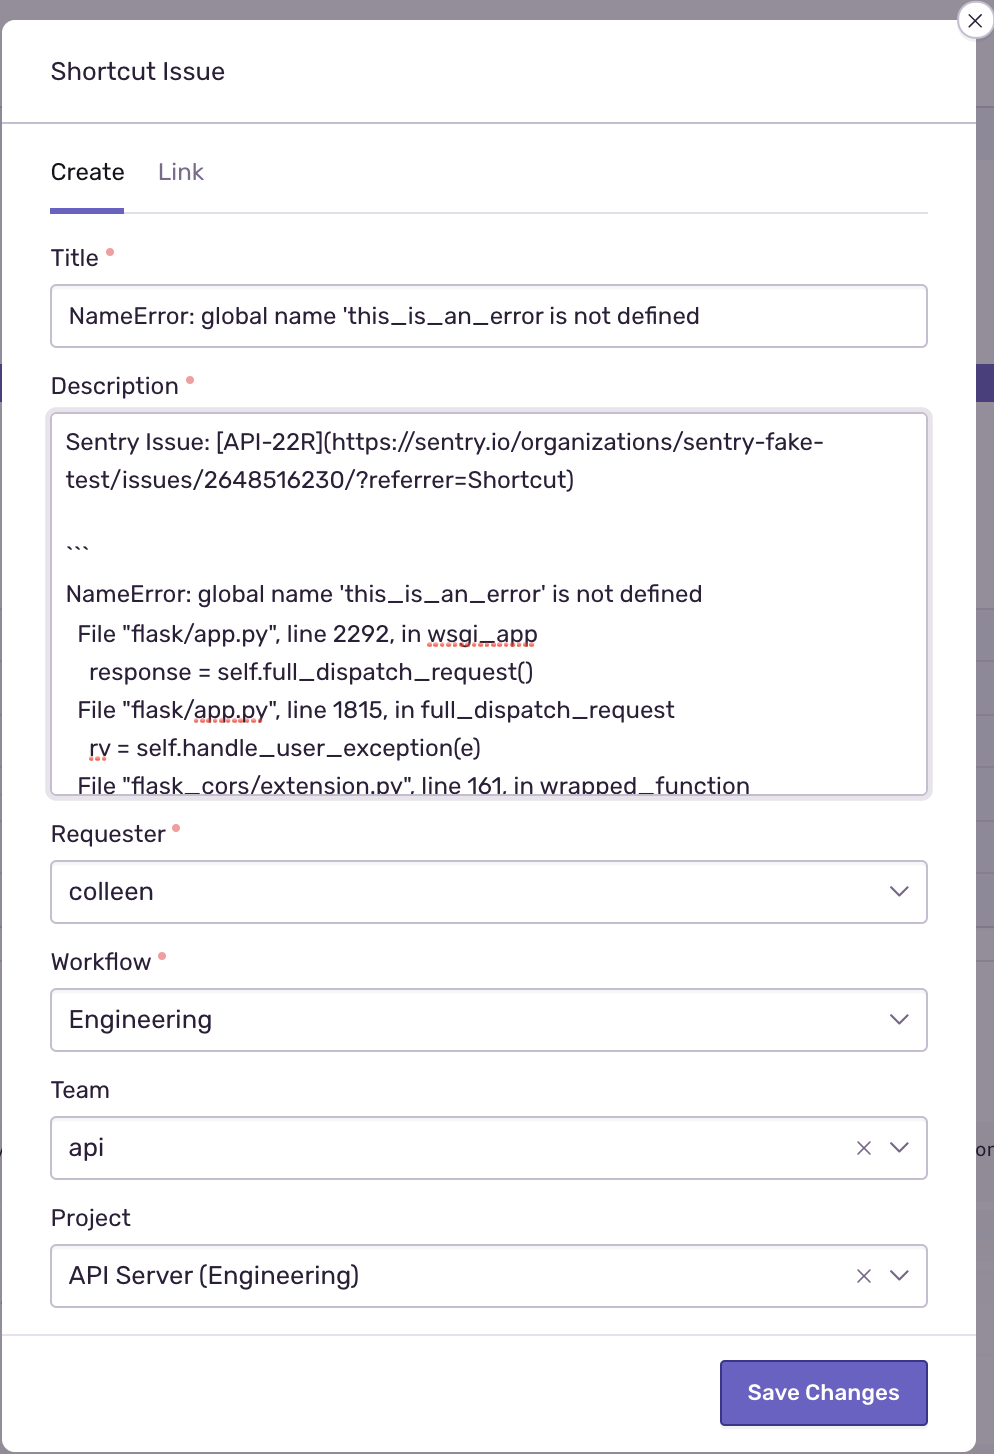
Task: Switch to the Link tab
Action: pos(181,172)
